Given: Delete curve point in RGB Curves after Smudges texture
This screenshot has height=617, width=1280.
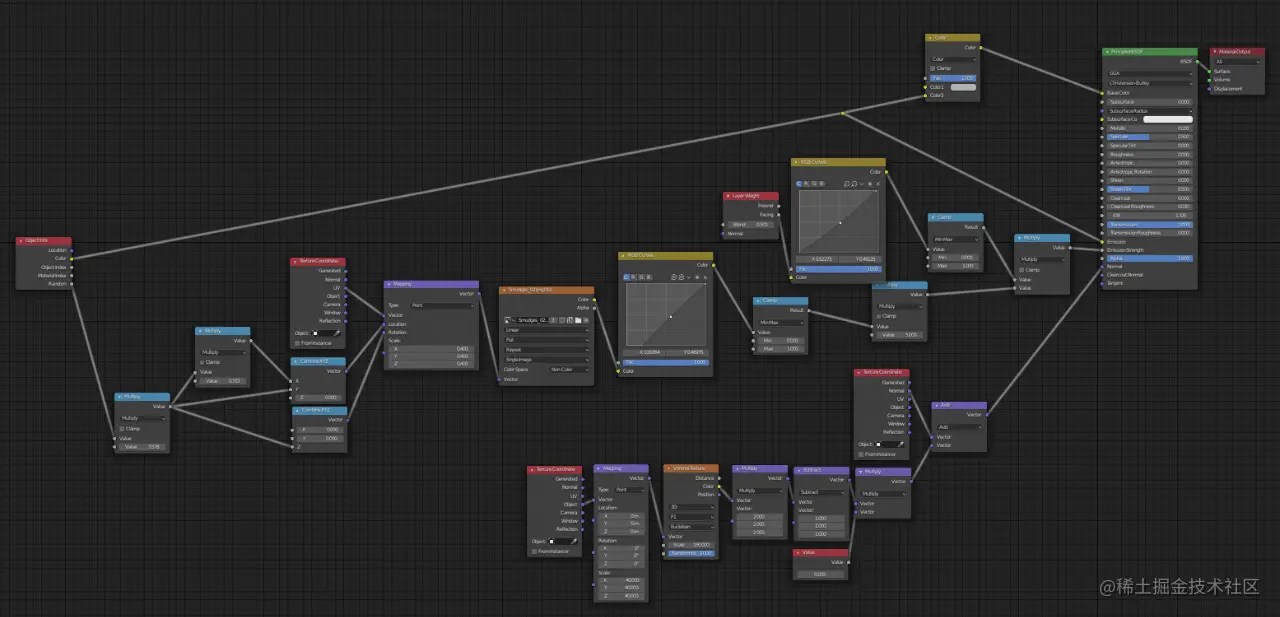Looking at the screenshot, I should (705, 277).
